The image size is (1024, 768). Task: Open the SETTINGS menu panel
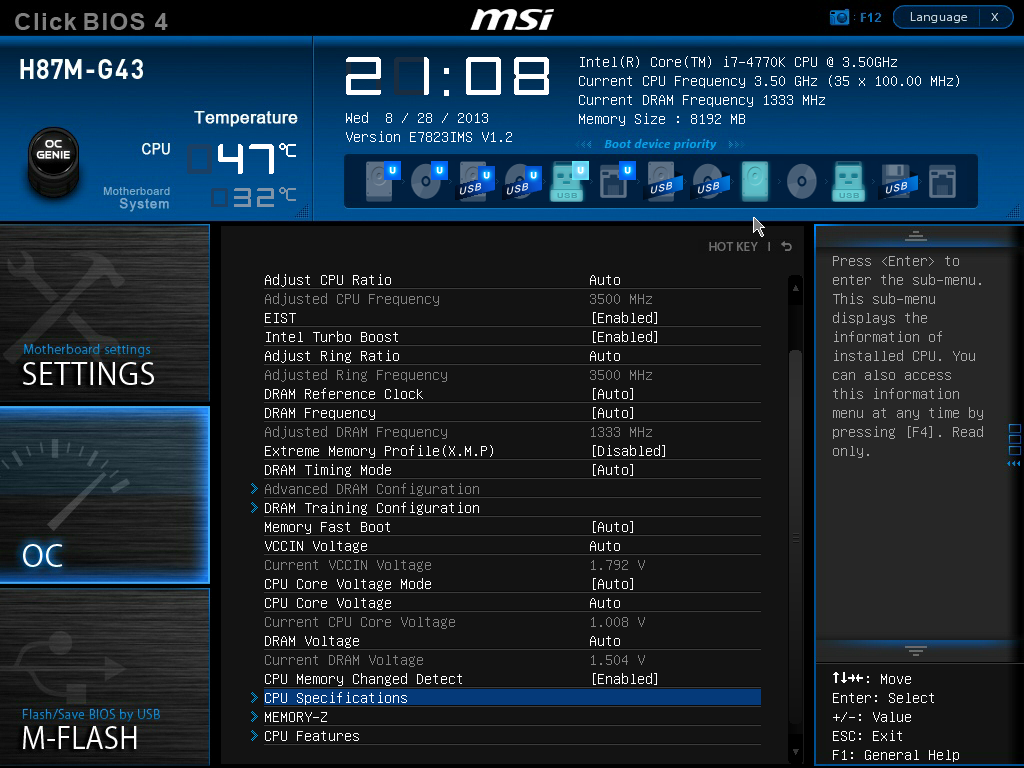pyautogui.click(x=104, y=313)
